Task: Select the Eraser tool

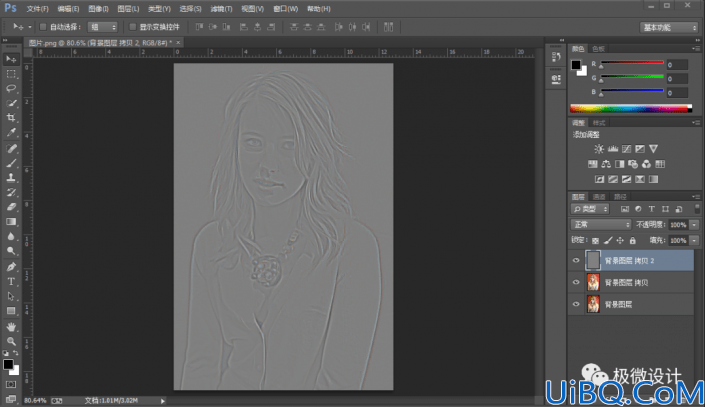Action: [x=11, y=207]
